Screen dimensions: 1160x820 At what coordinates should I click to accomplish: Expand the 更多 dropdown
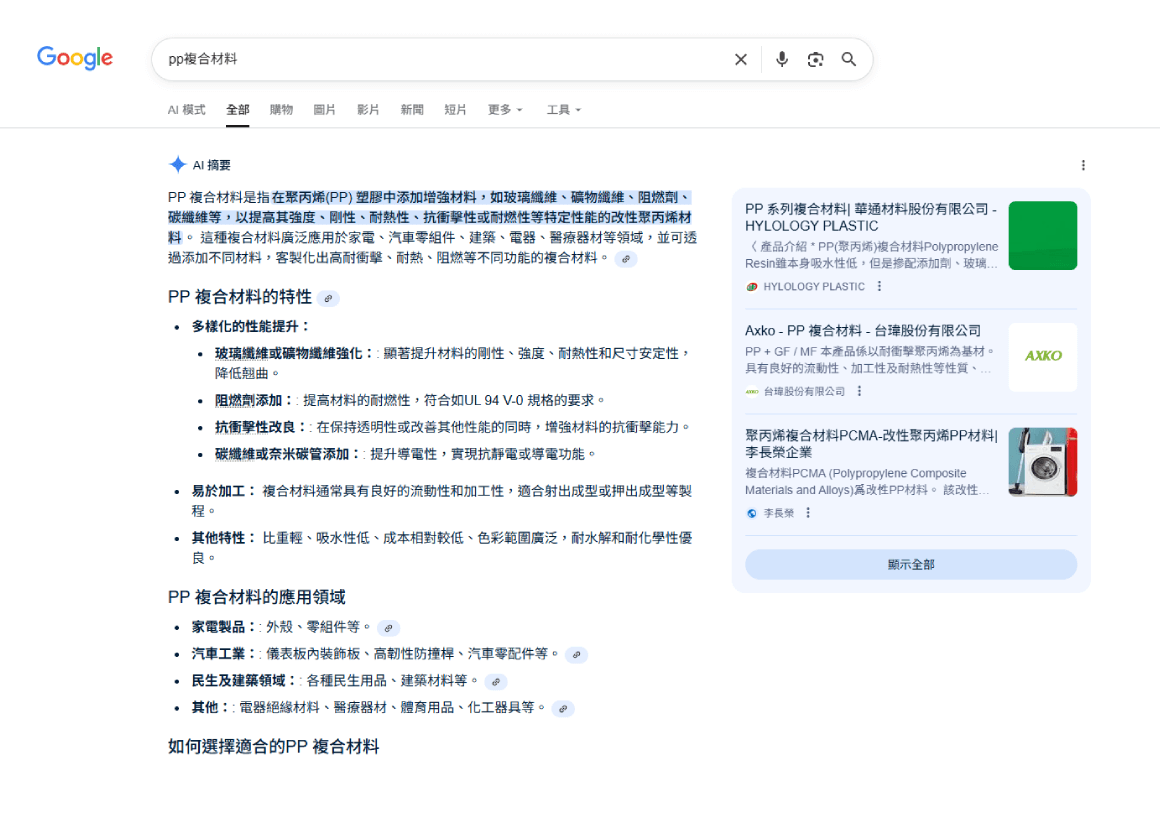coord(505,110)
